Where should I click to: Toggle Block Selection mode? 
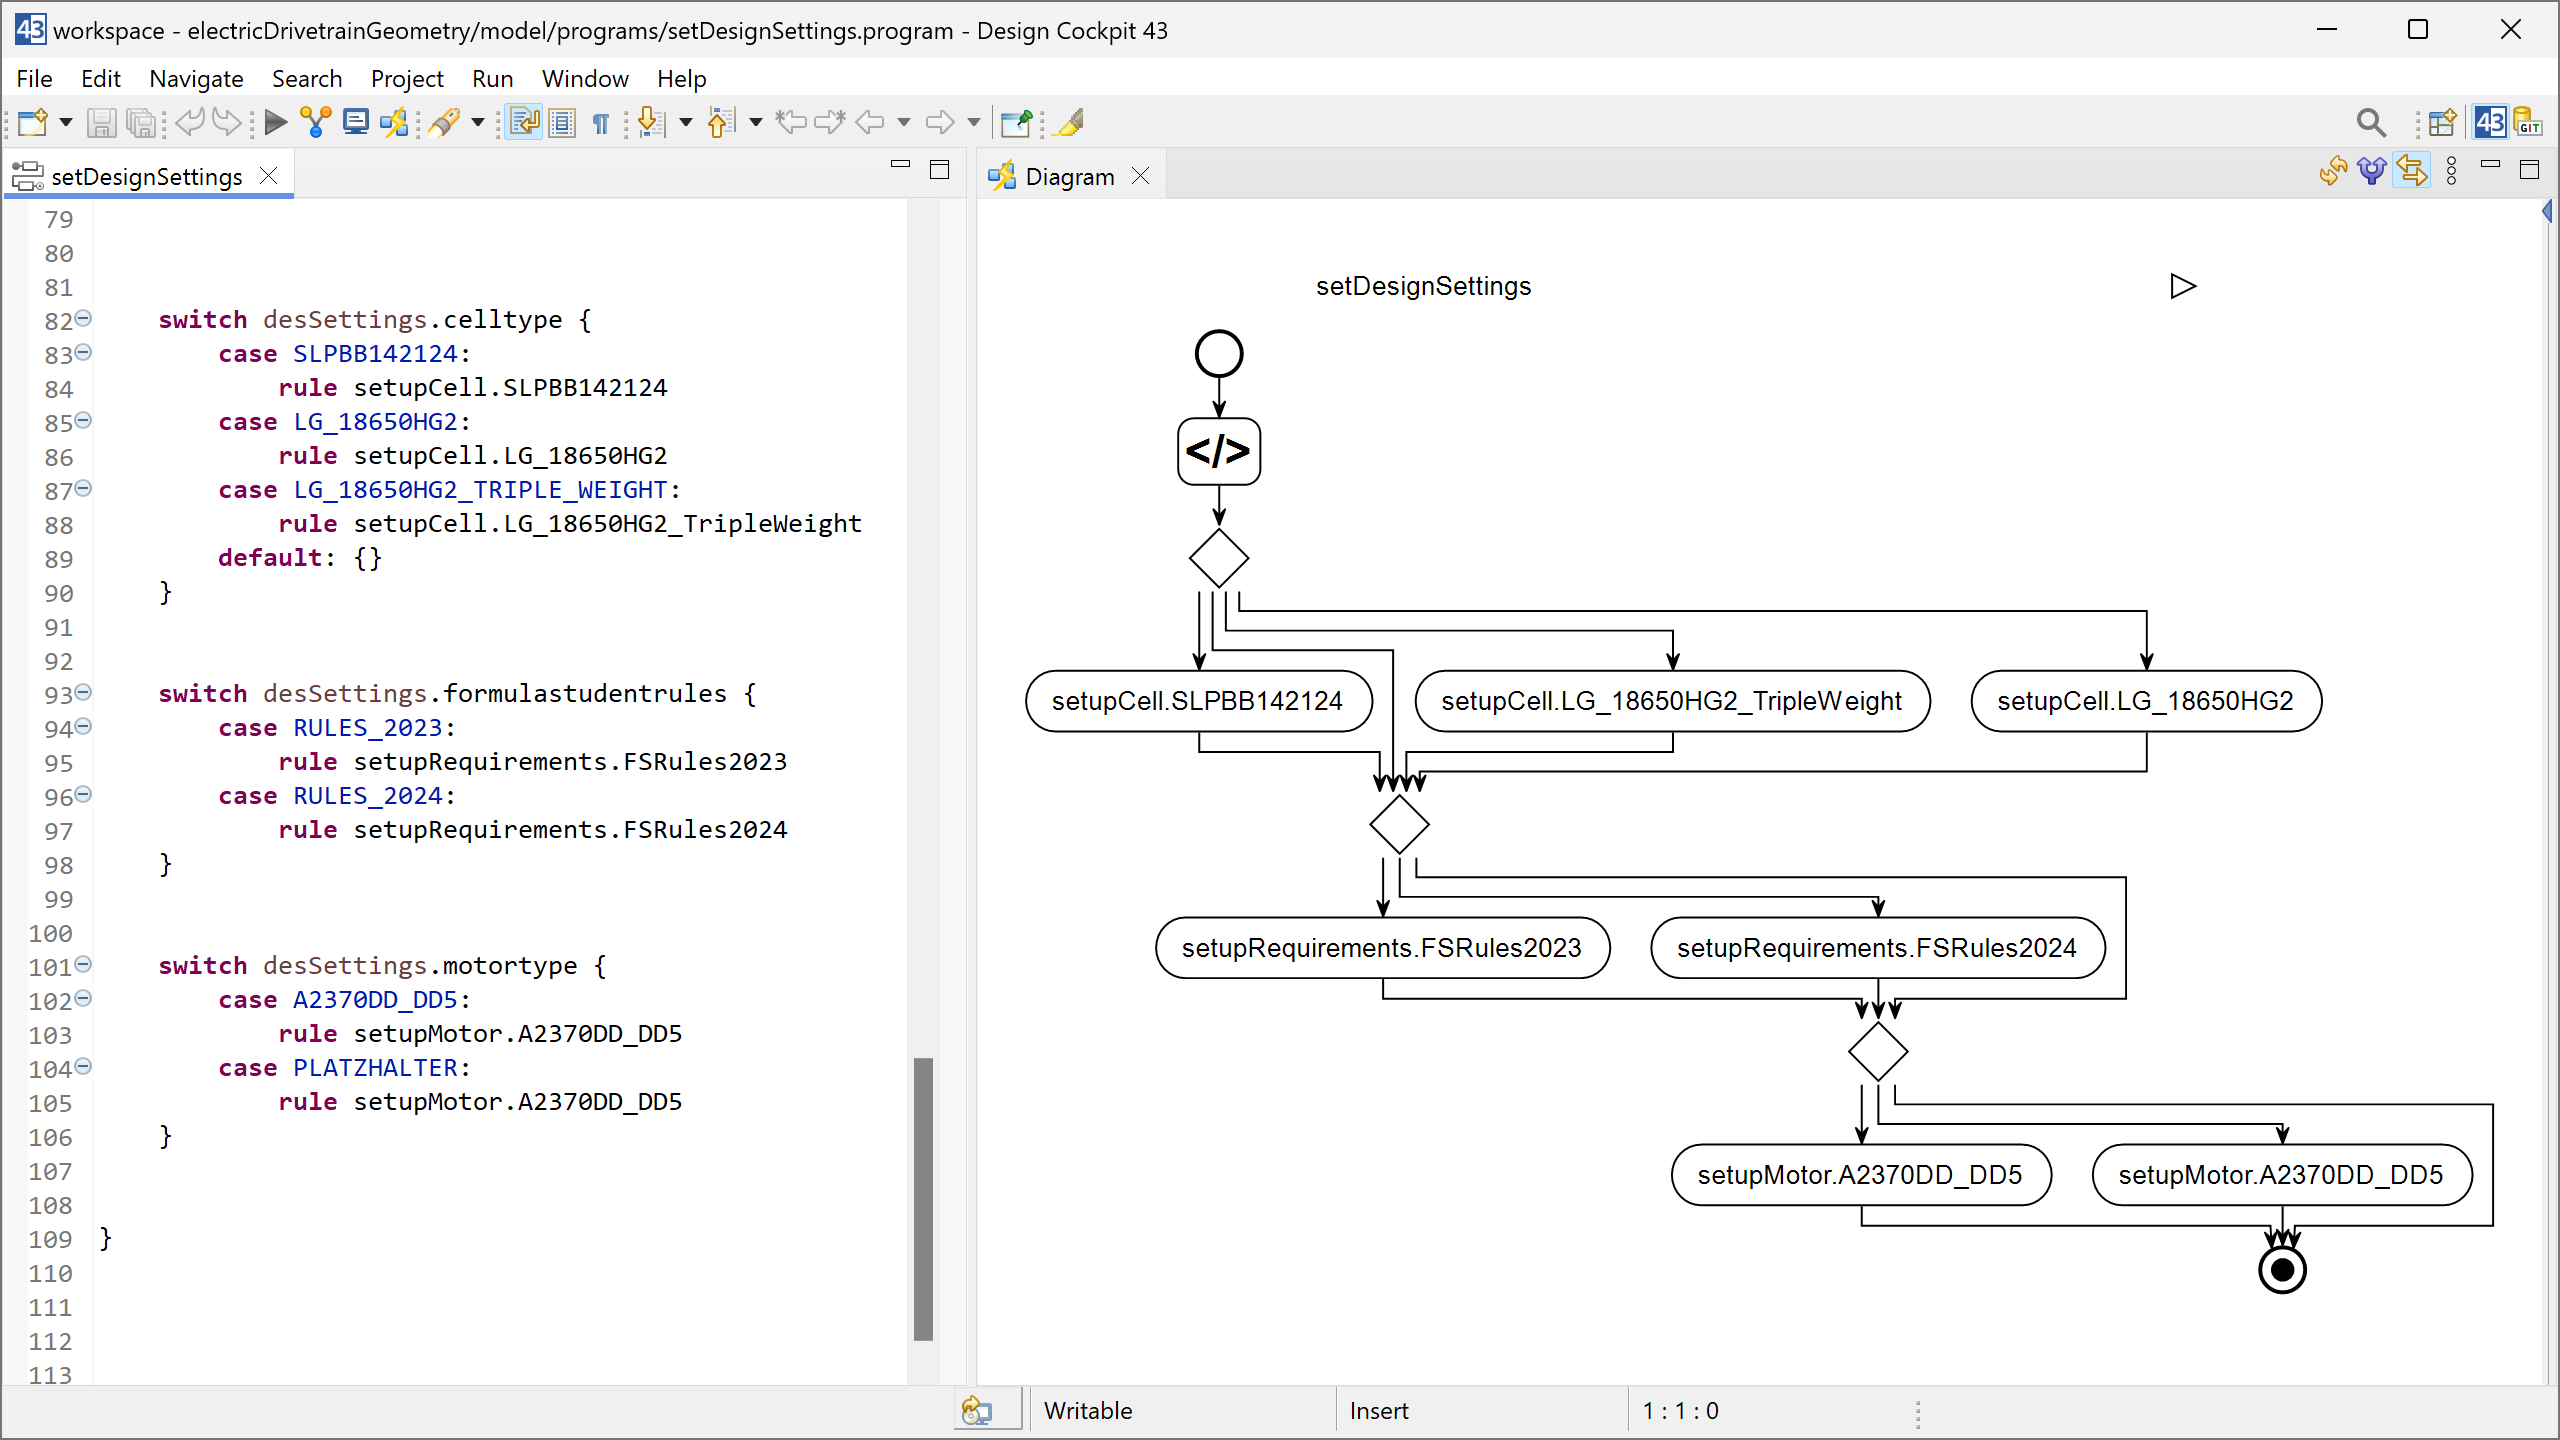pos(562,122)
